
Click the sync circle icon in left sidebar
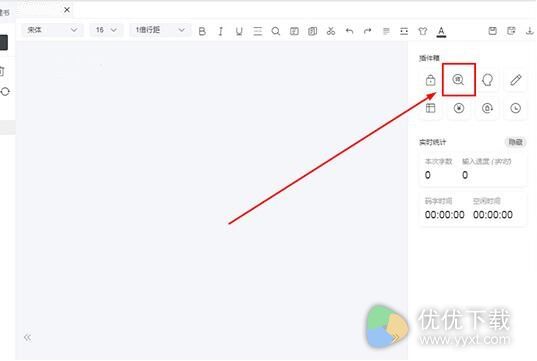(x=5, y=92)
